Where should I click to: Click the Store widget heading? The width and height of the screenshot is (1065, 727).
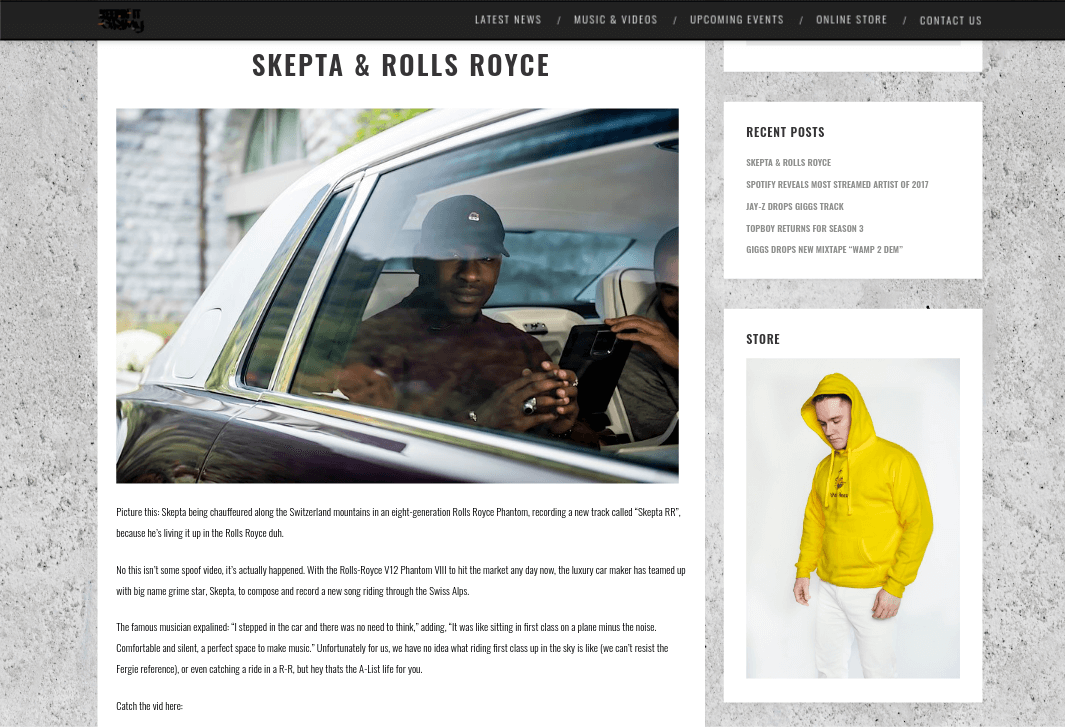pyautogui.click(x=763, y=339)
